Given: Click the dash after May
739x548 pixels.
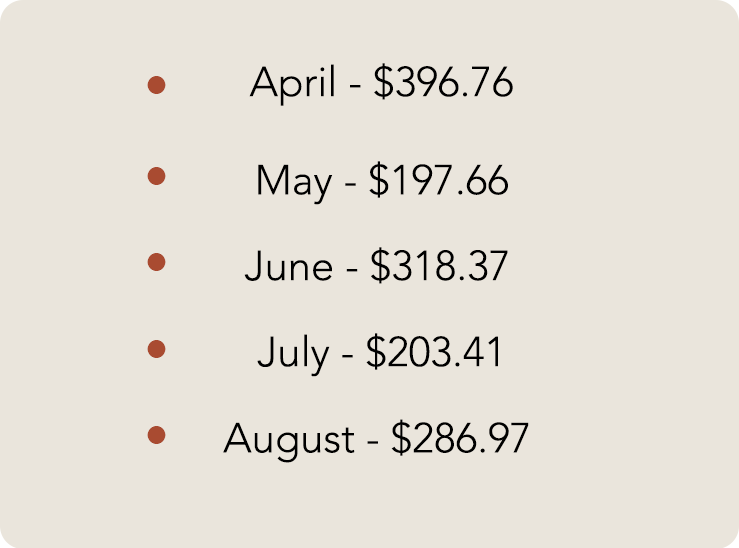Looking at the screenshot, I should 350,185.
